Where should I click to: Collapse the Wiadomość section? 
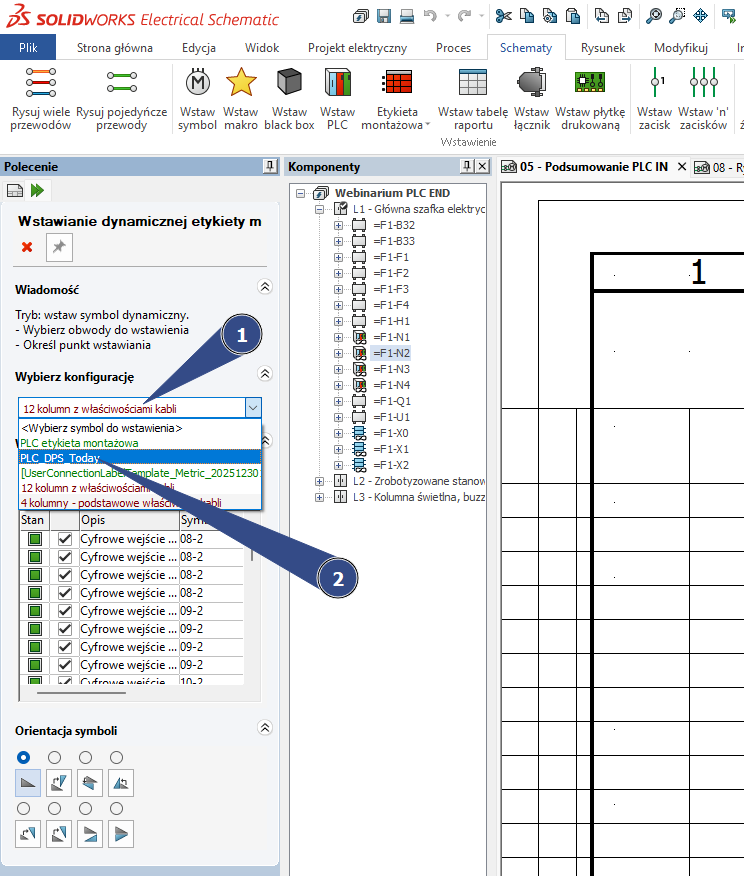[x=264, y=288]
